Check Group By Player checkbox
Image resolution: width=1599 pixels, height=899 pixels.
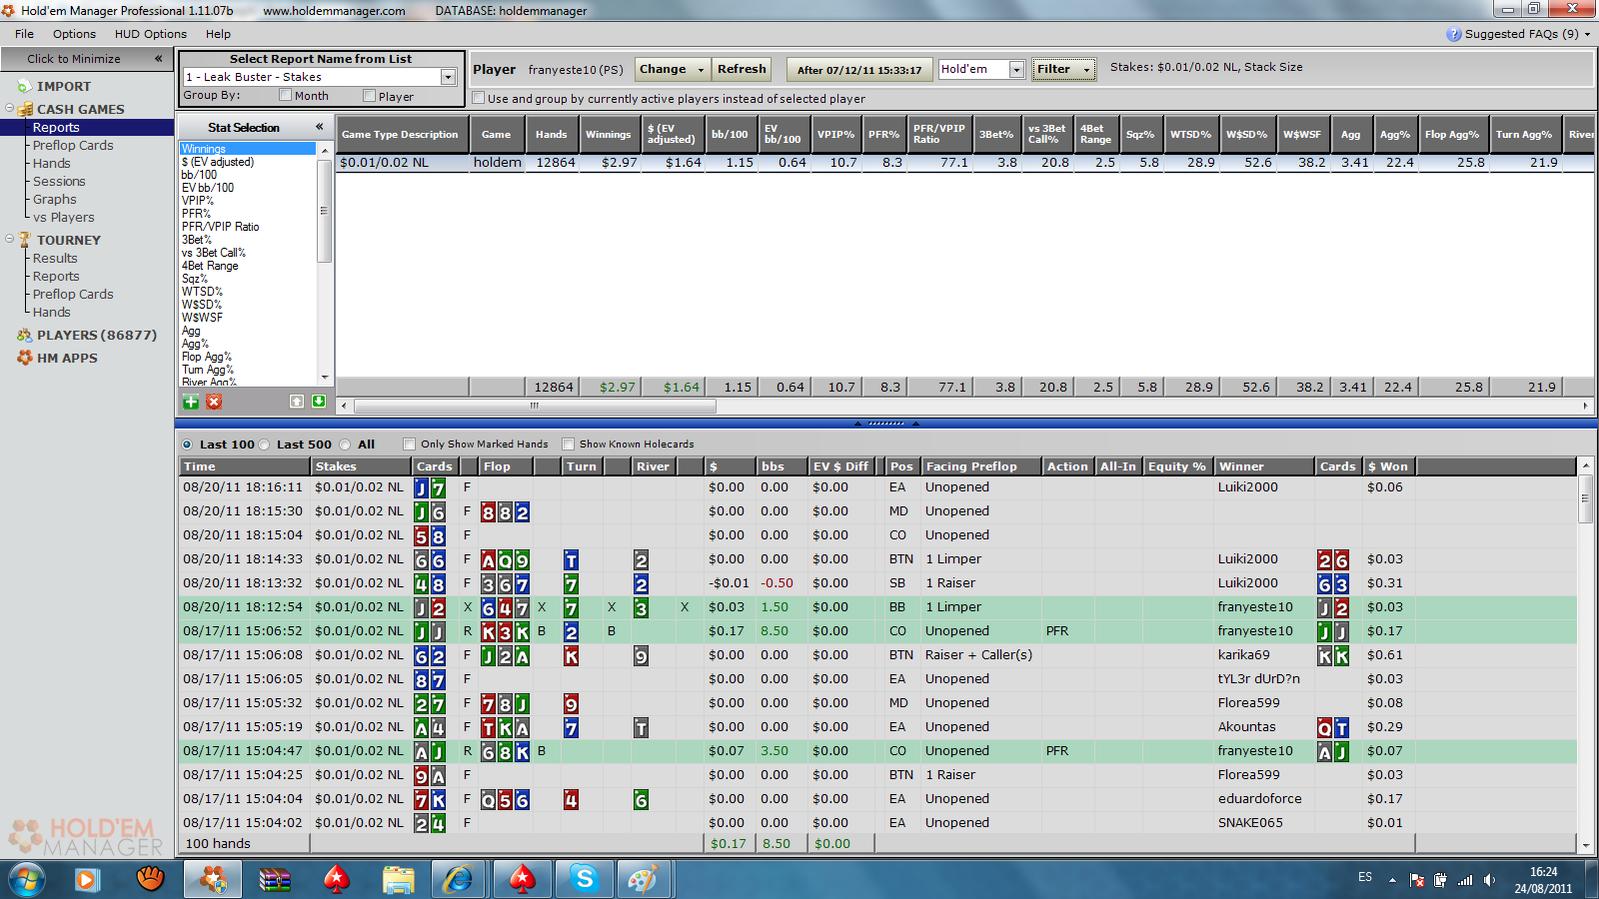coord(369,96)
